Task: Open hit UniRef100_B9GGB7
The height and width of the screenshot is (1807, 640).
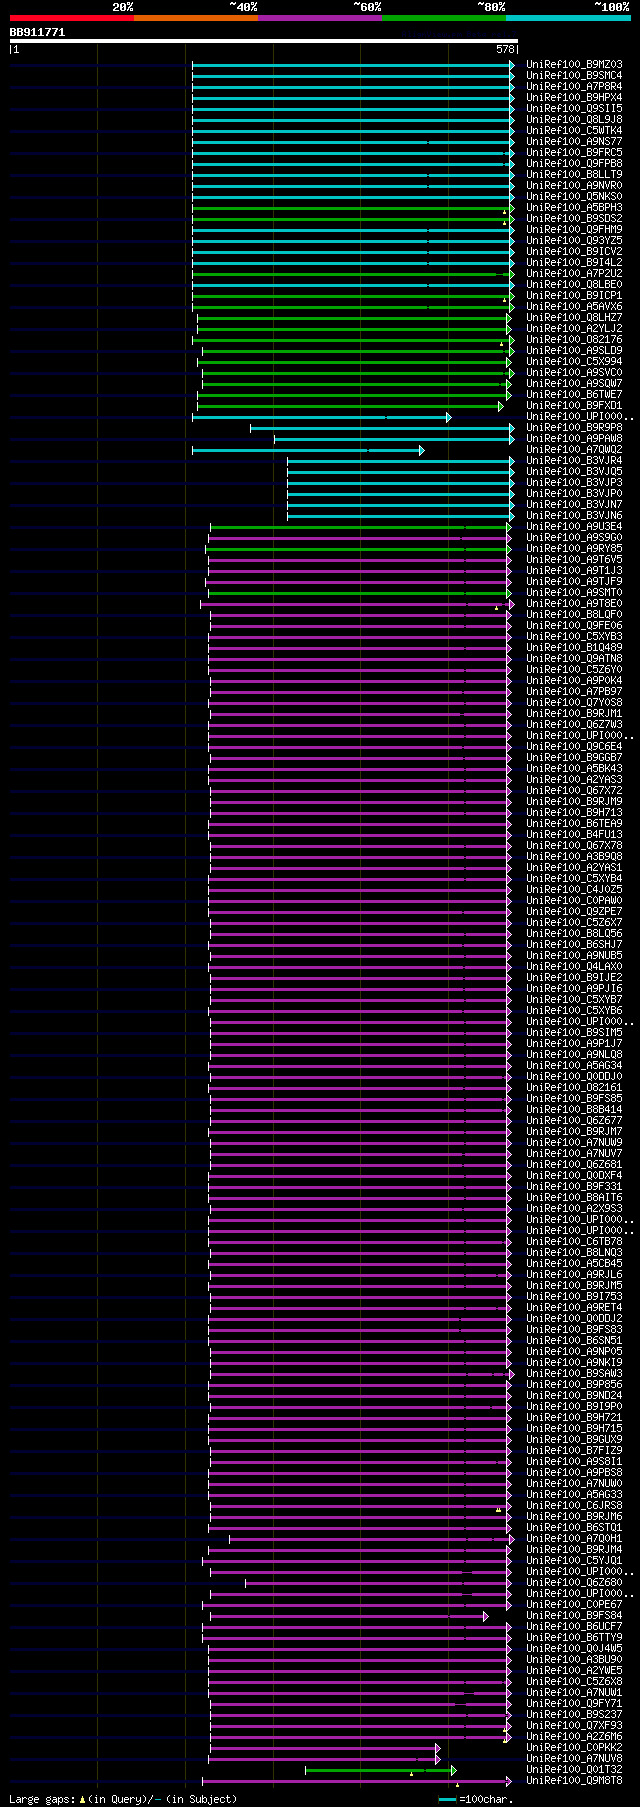Action: (574, 758)
